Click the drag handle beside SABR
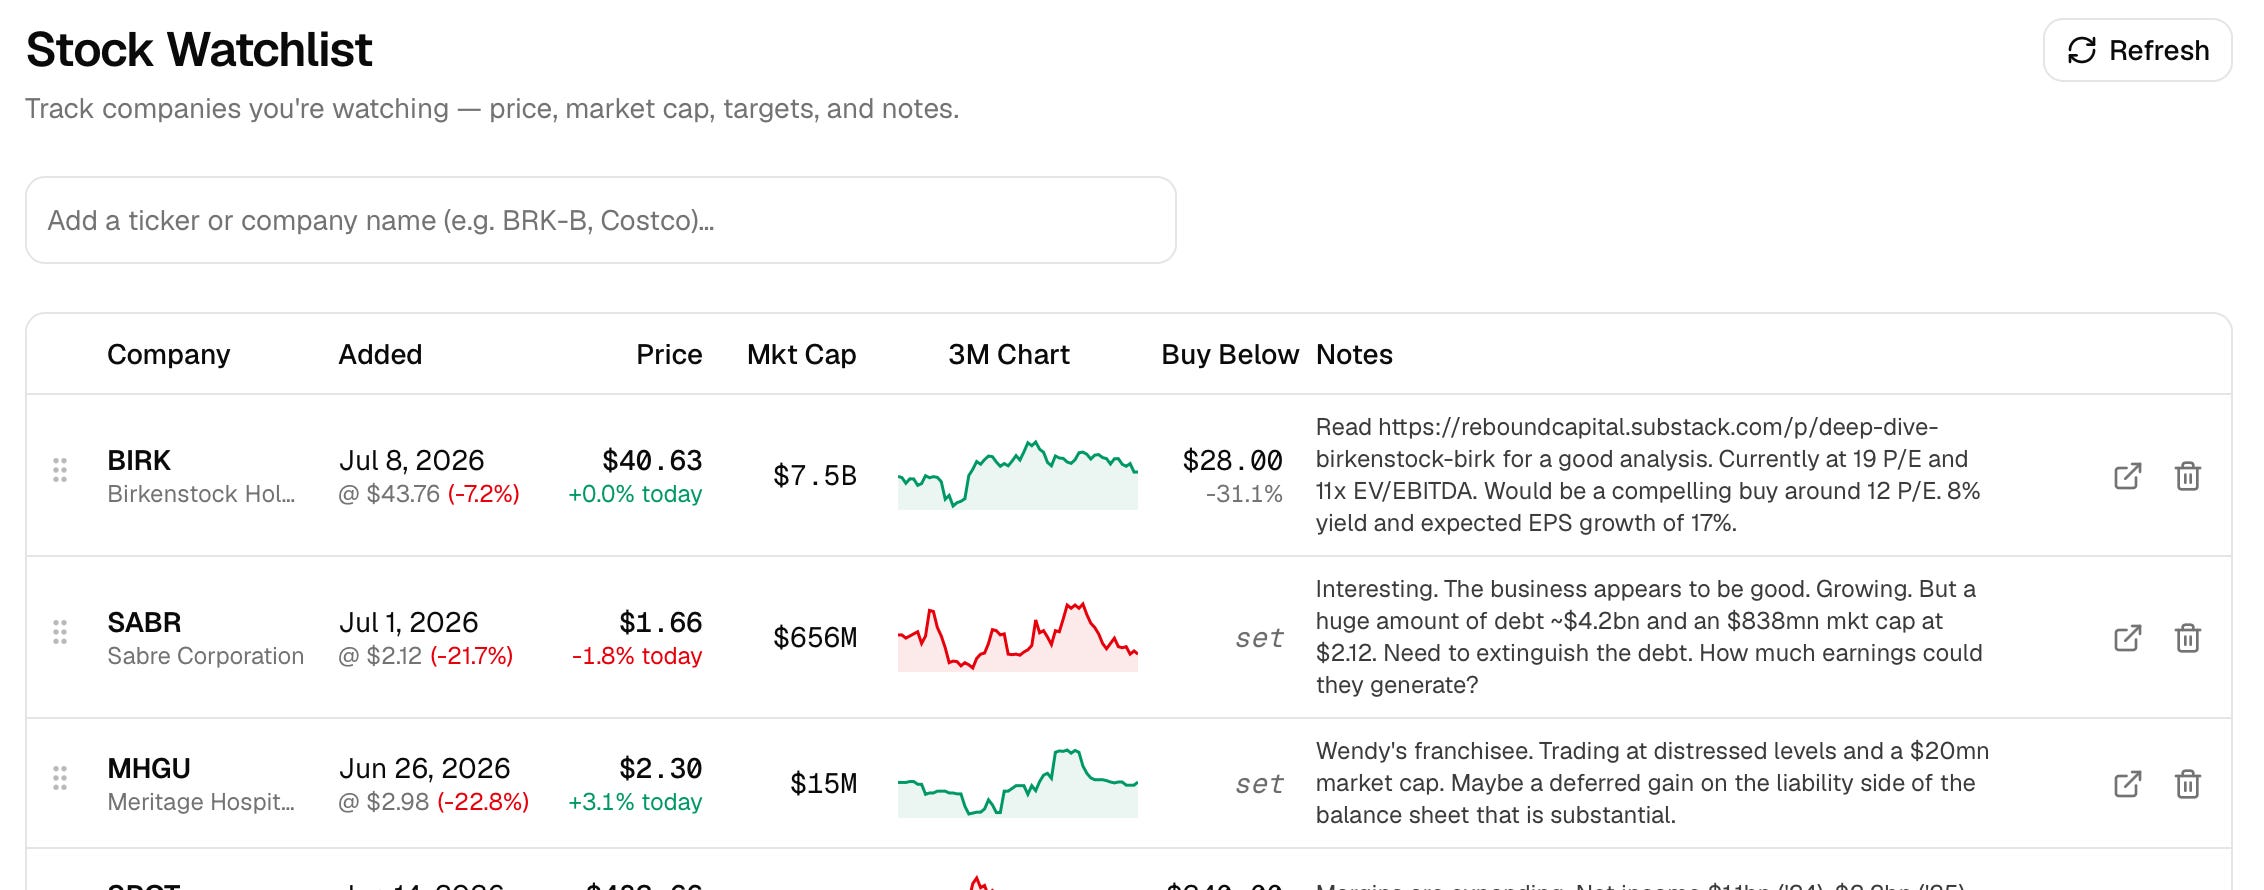Image resolution: width=2264 pixels, height=890 pixels. point(60,632)
